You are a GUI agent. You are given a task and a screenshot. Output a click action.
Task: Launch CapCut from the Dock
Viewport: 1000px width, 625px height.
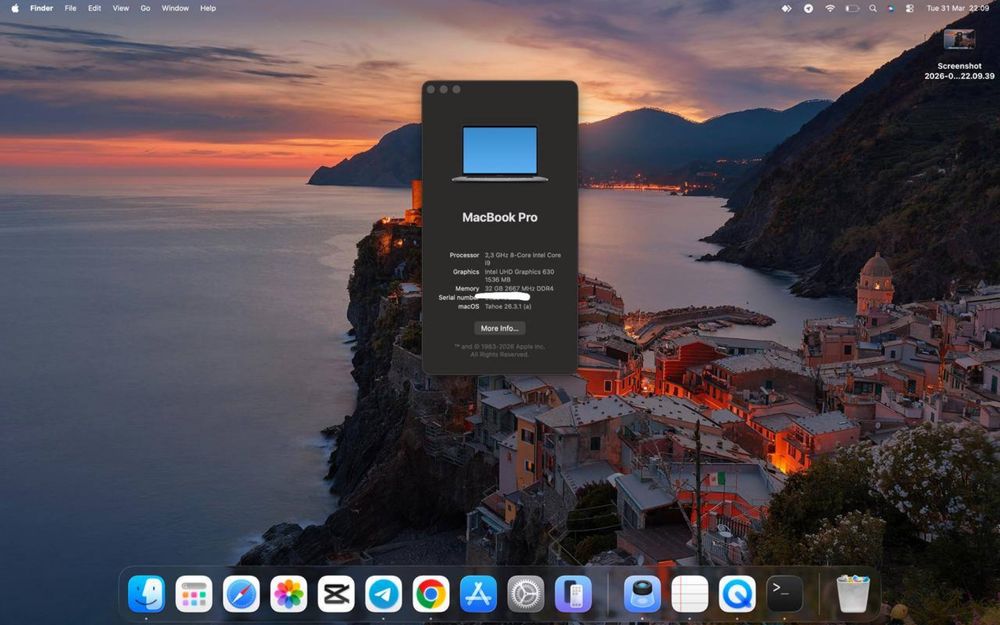336,594
